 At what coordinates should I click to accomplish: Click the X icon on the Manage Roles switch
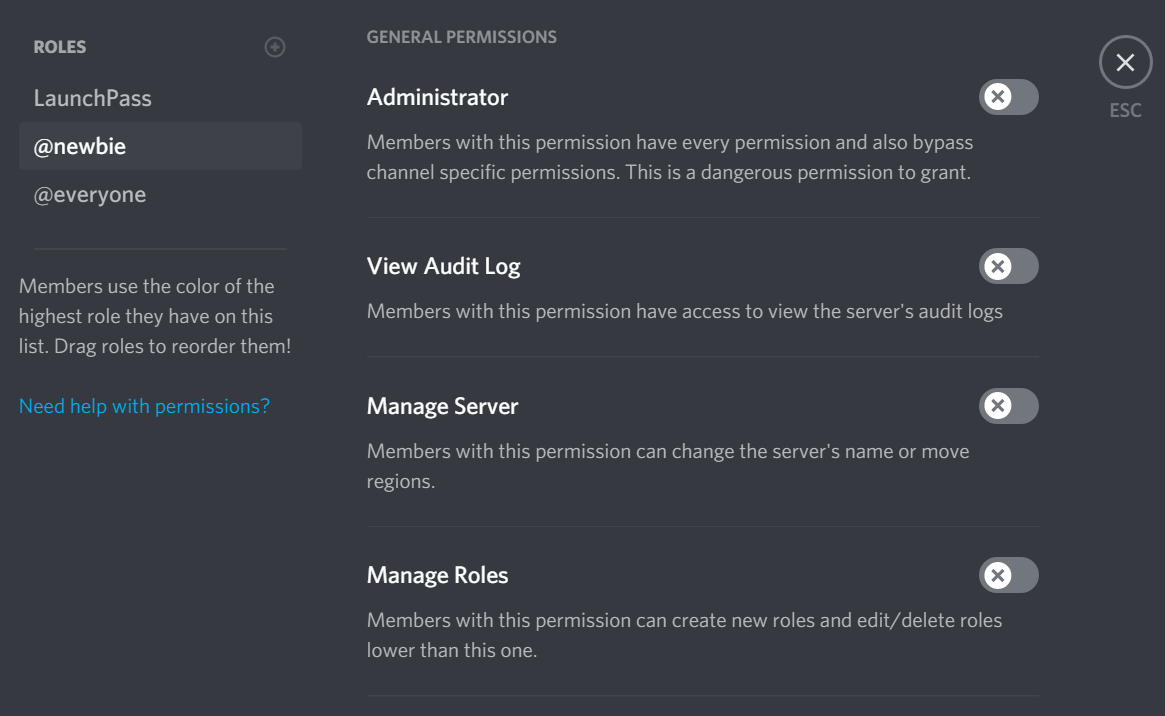[x=997, y=575]
